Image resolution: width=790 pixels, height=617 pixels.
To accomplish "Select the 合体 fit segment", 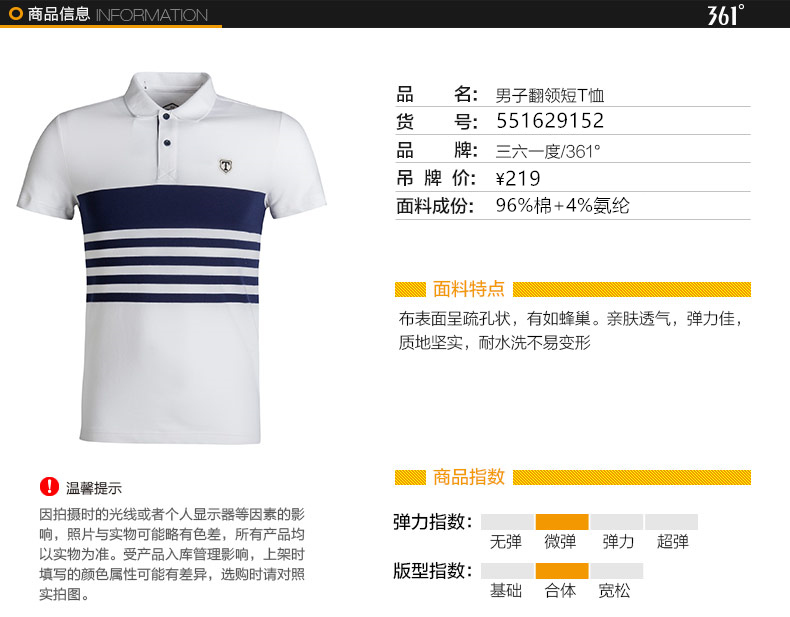I will click(x=562, y=571).
